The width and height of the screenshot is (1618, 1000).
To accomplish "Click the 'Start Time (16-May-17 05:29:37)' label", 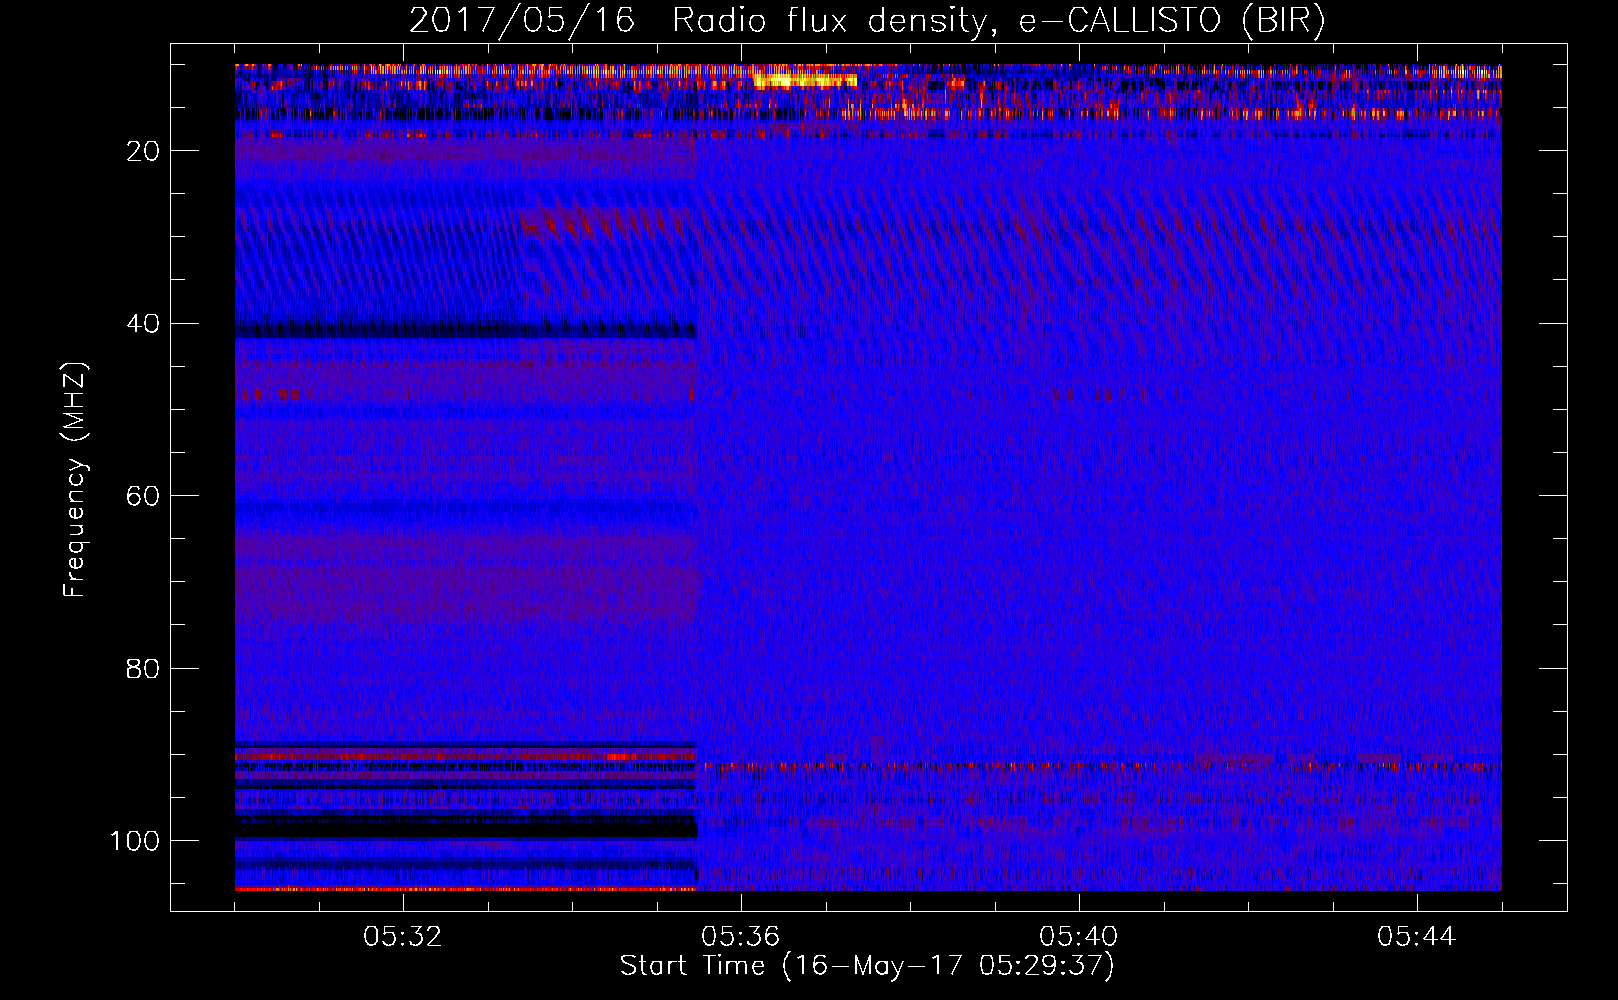I will pos(867,966).
